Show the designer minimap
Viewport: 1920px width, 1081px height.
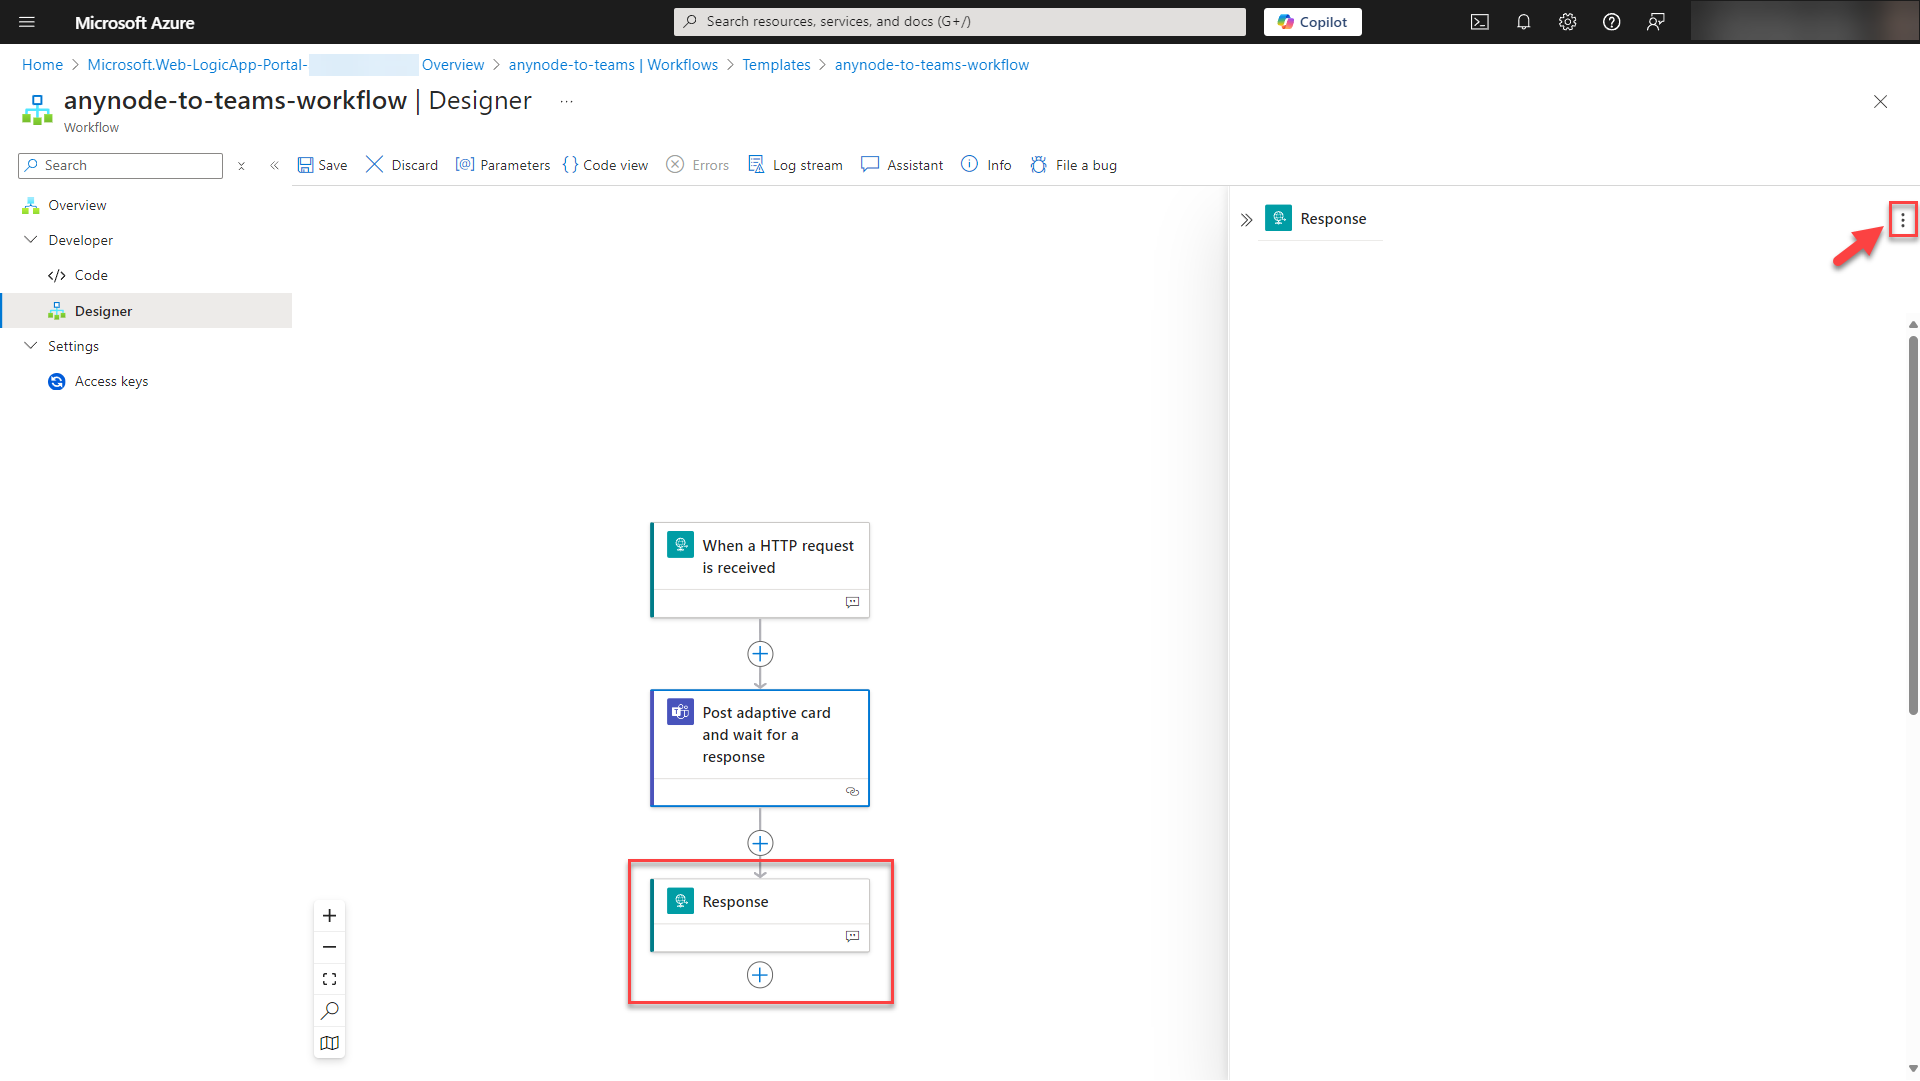(329, 1043)
